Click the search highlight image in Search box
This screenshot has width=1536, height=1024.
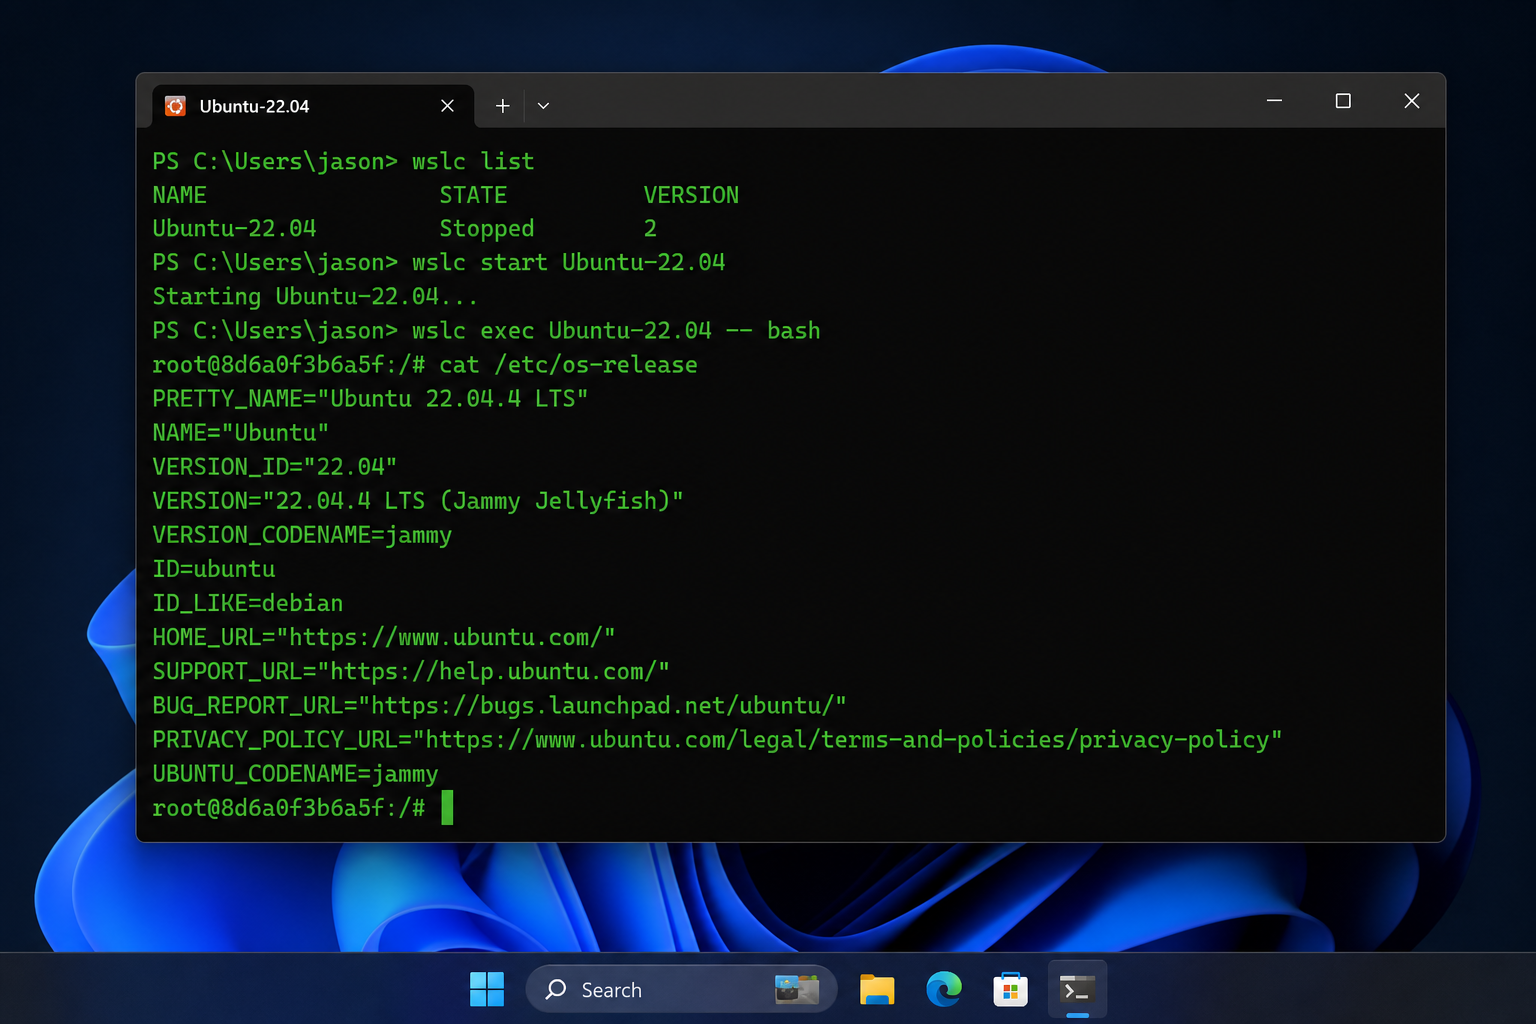click(797, 990)
